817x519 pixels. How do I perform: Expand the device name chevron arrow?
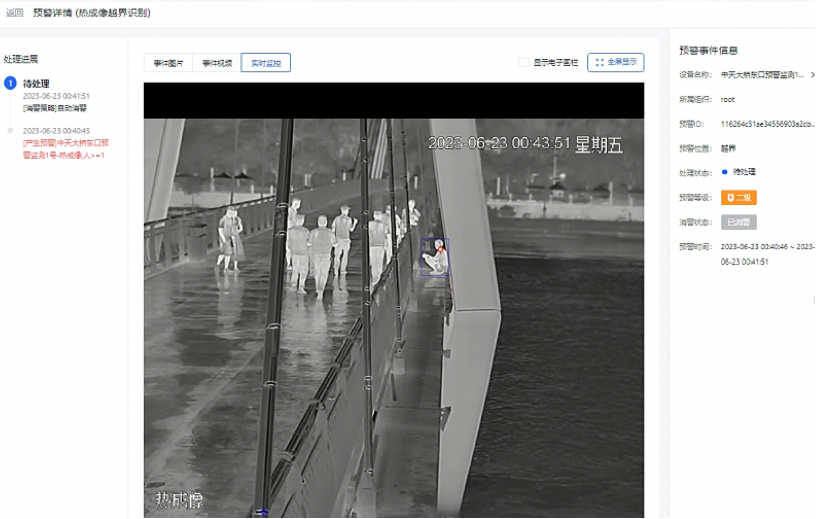click(812, 75)
